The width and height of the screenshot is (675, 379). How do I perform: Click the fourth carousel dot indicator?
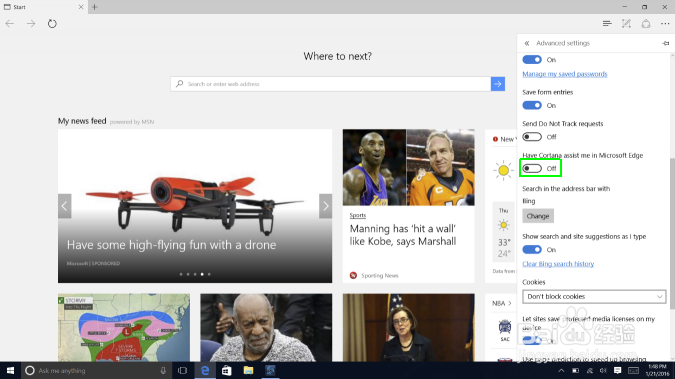pyautogui.click(x=202, y=274)
